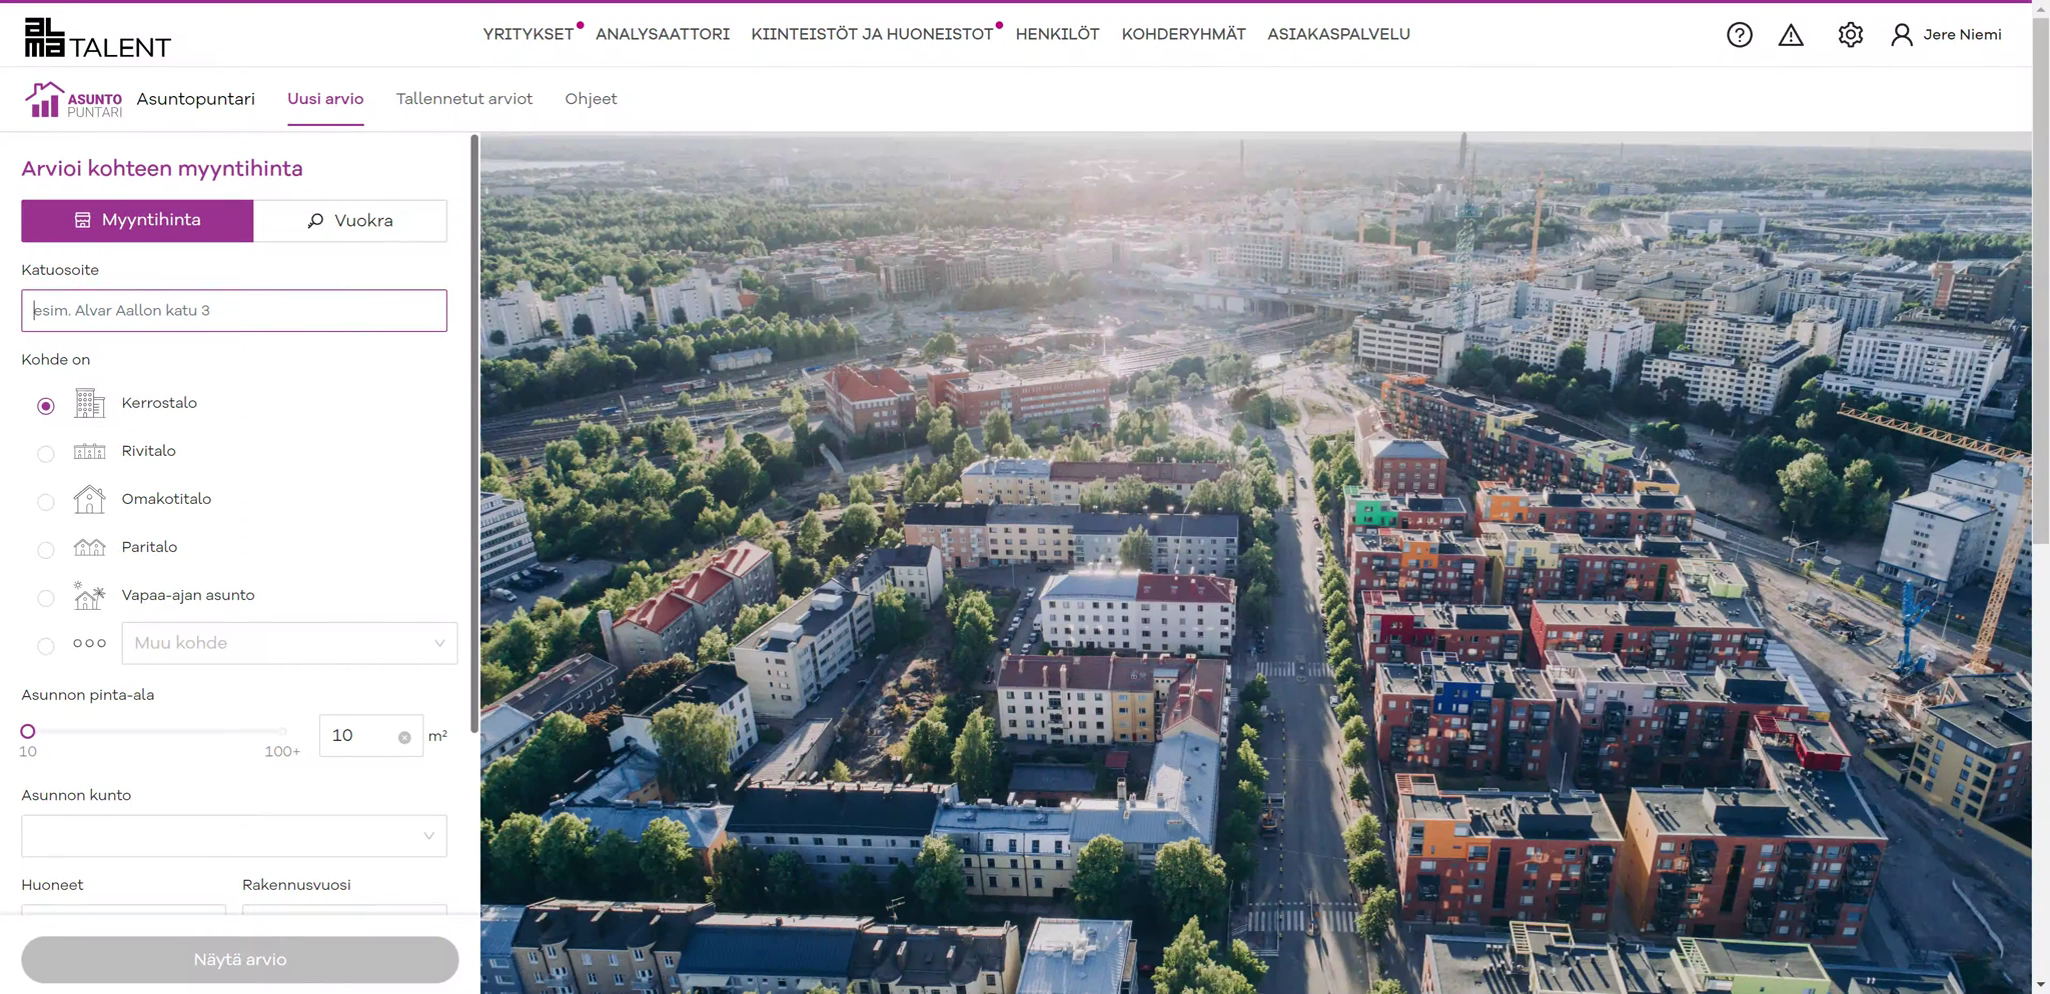Focus the Katuosoite address input field

point(234,311)
